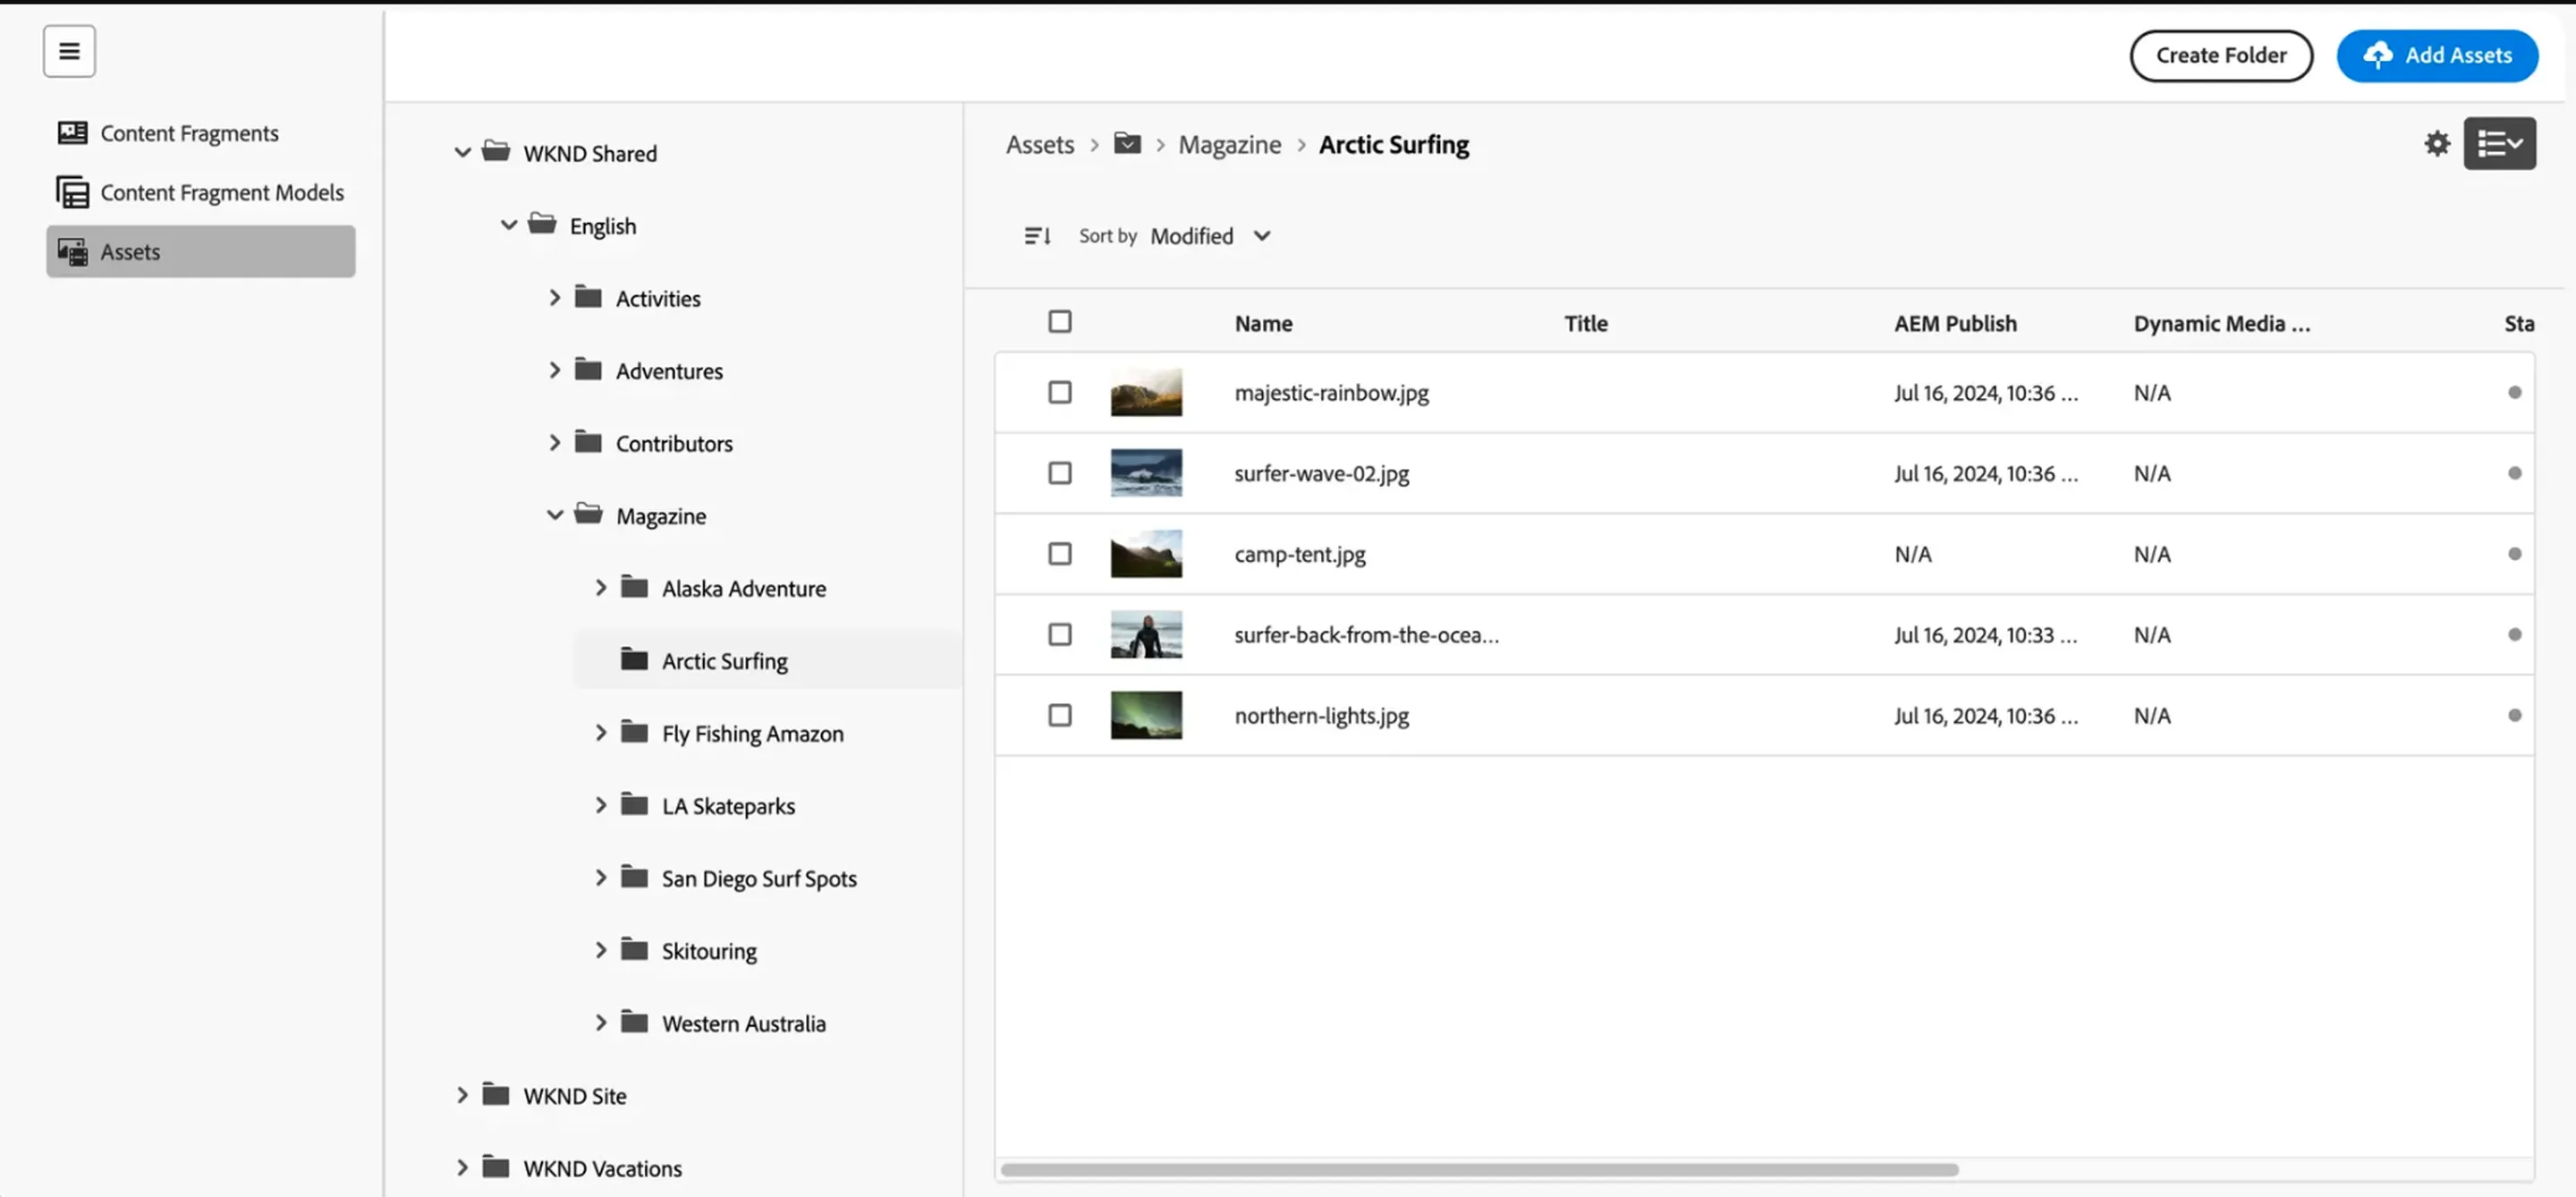Collapse the Magazine folder tree
2576x1197 pixels.
[x=555, y=515]
